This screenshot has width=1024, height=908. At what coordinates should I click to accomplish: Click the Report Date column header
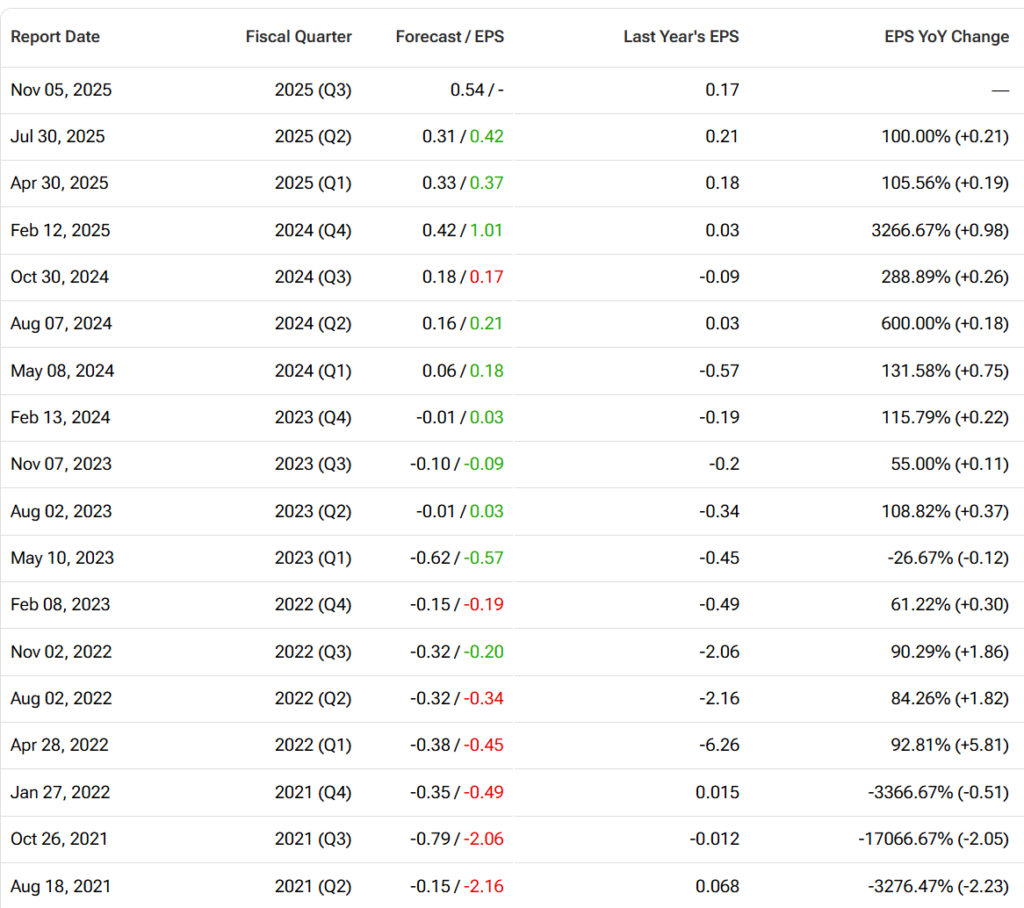(55, 37)
